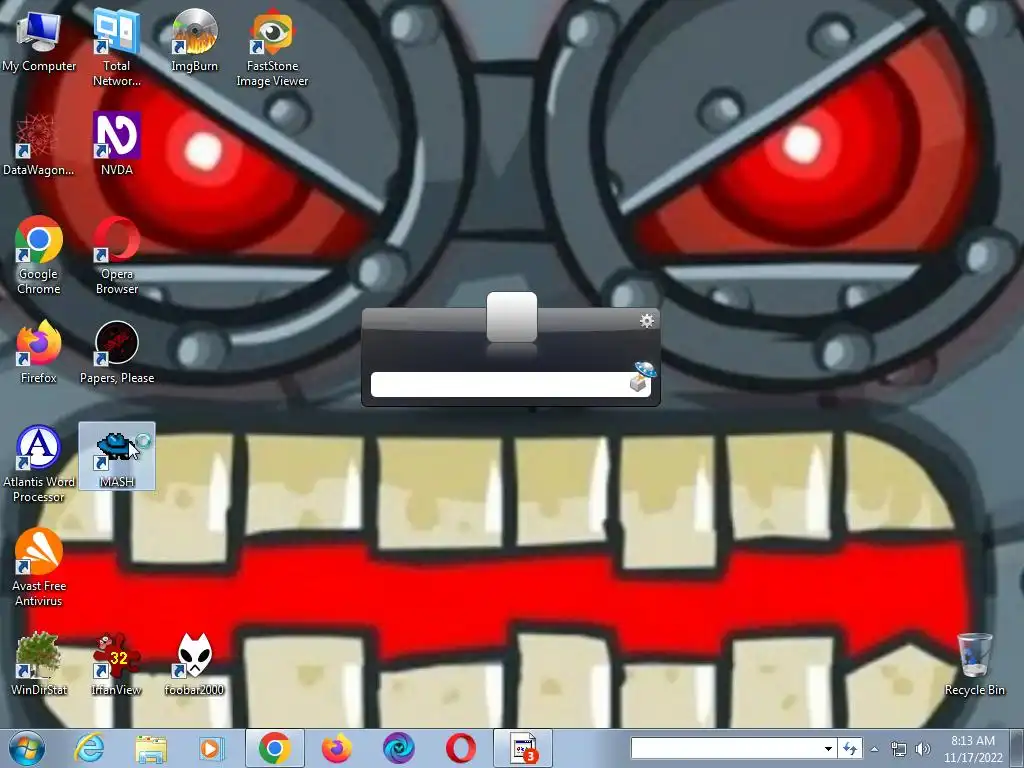Focus the taskbar address toolbar field
Viewport: 1024px width, 768px height.
[725, 748]
